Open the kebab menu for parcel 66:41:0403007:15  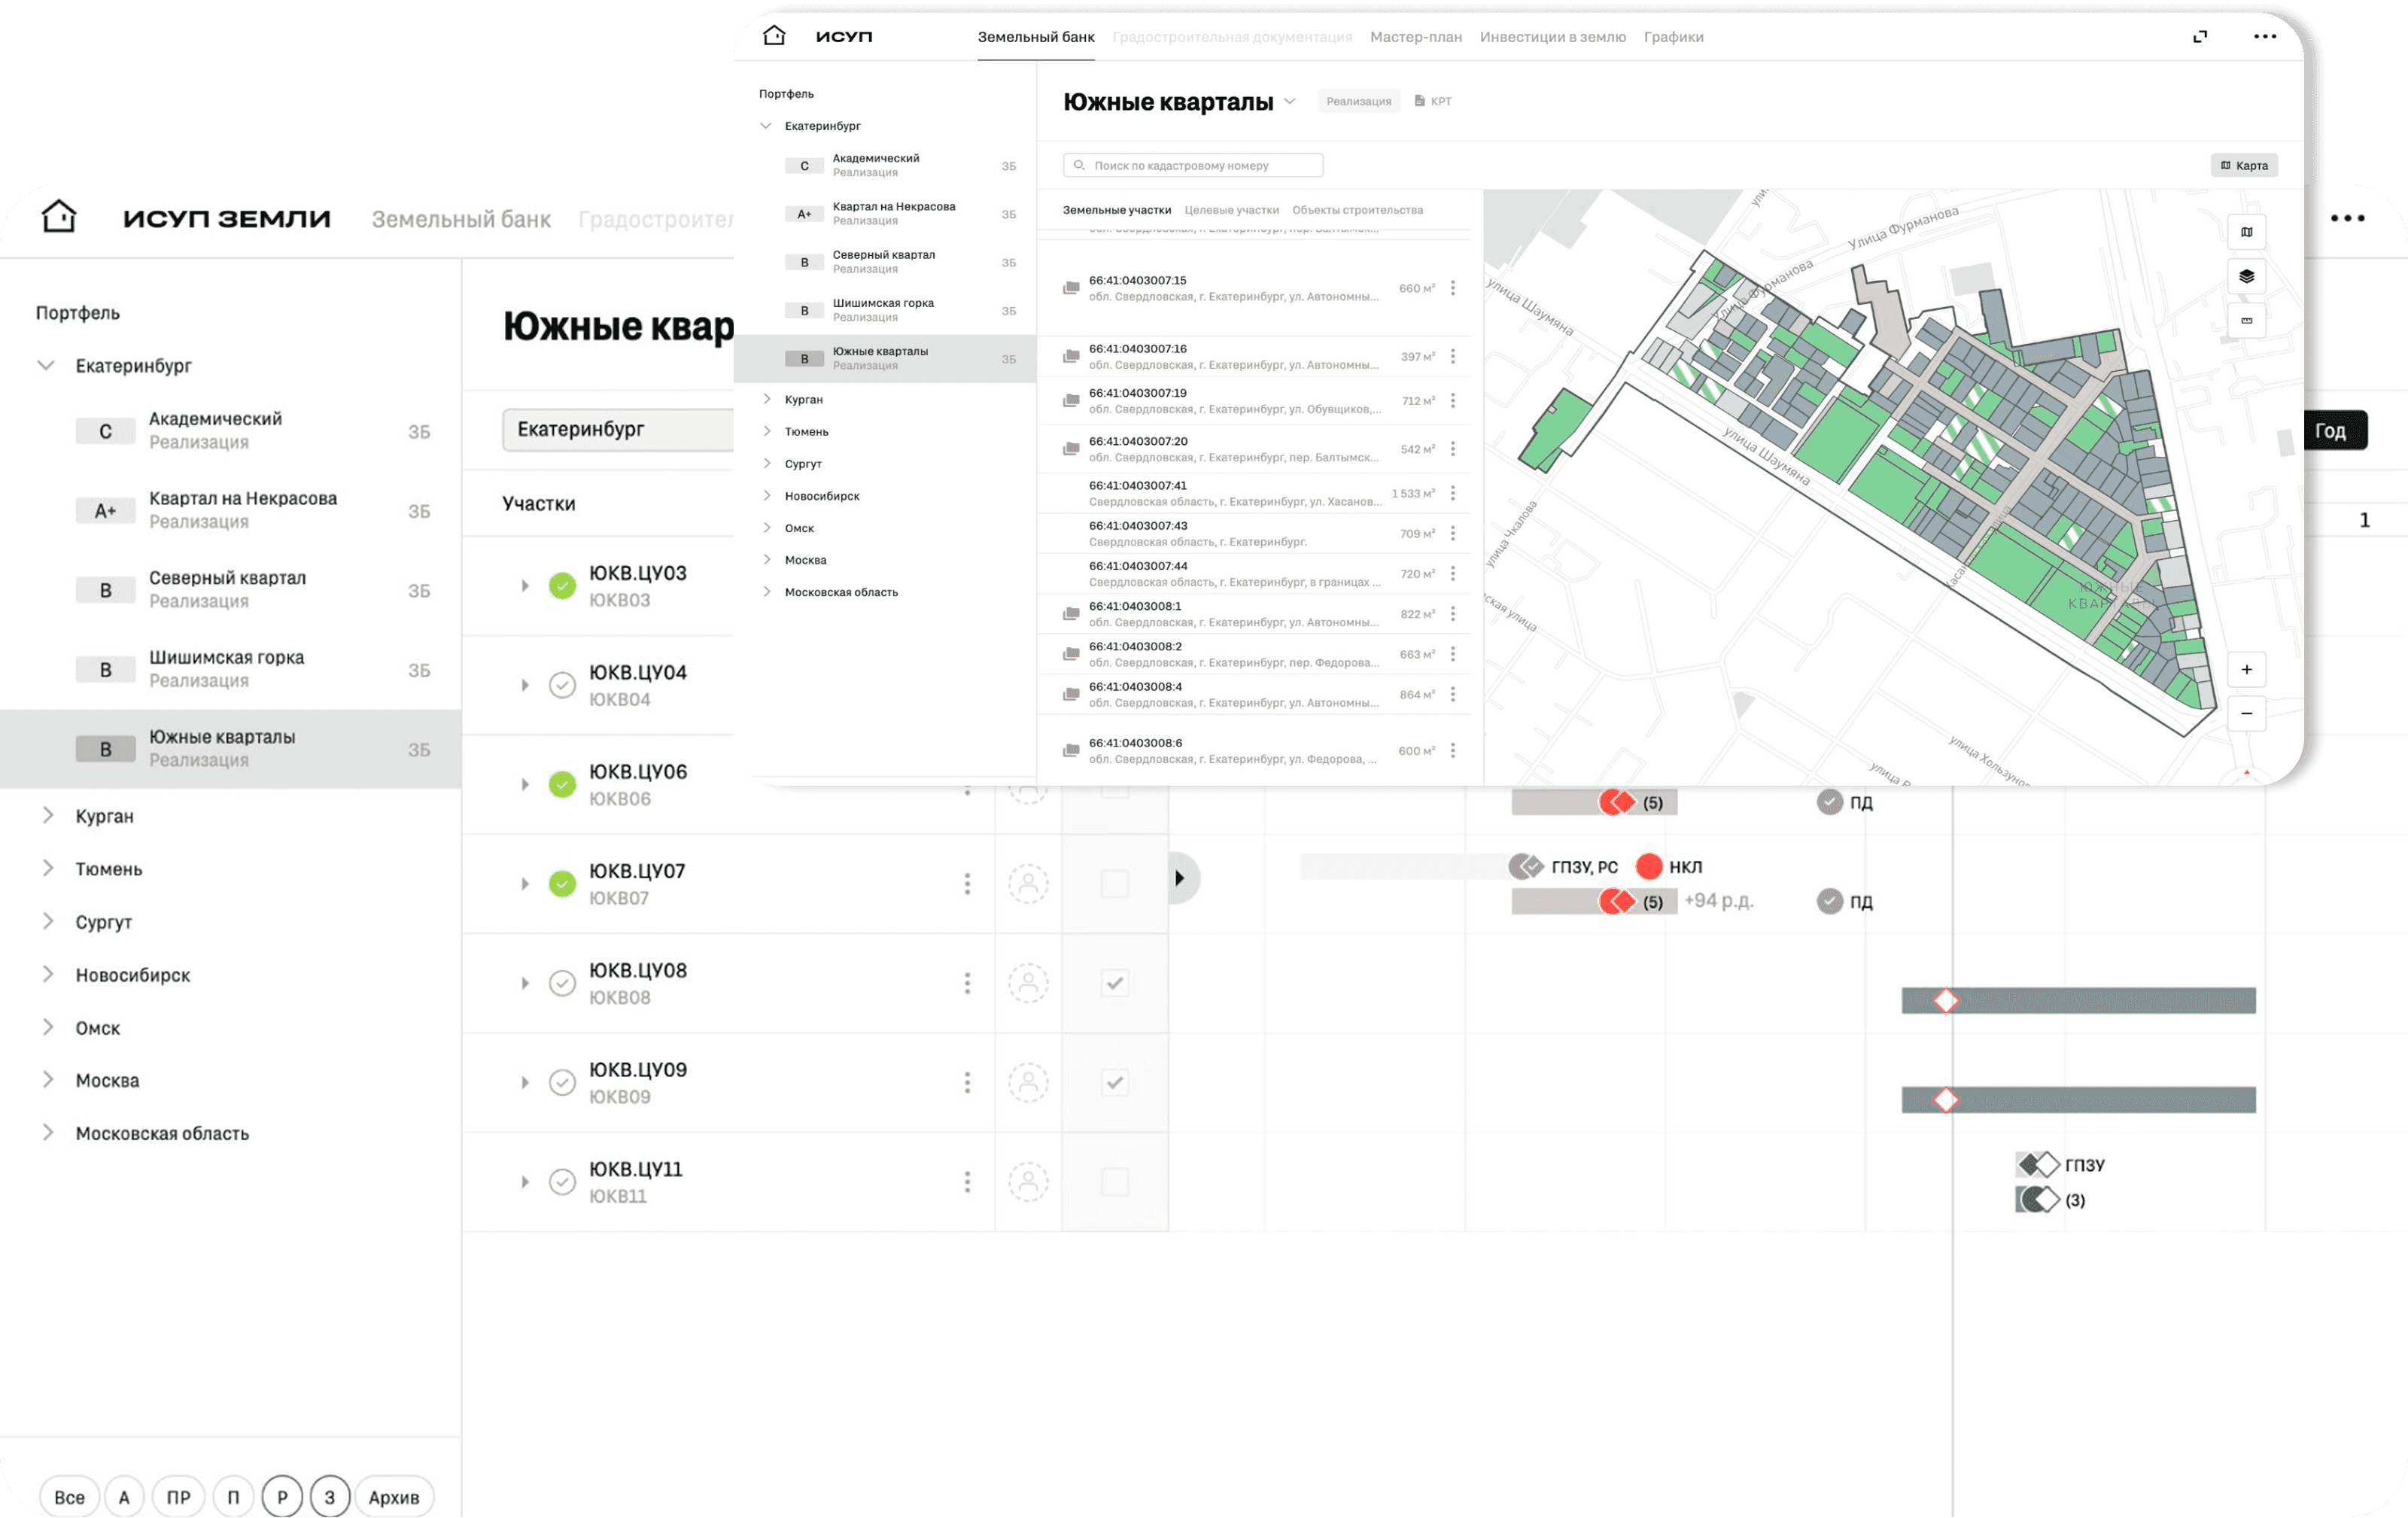1452,288
